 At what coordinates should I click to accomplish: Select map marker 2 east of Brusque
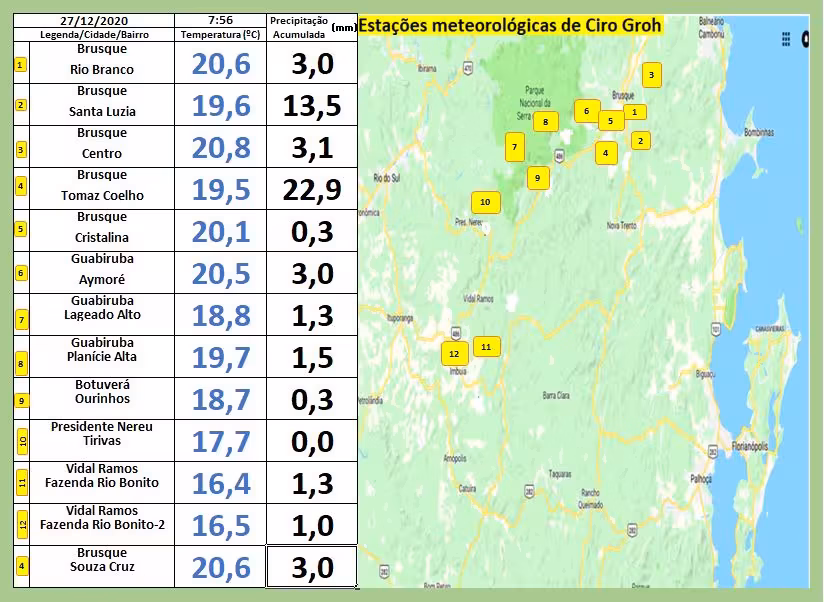coord(640,141)
